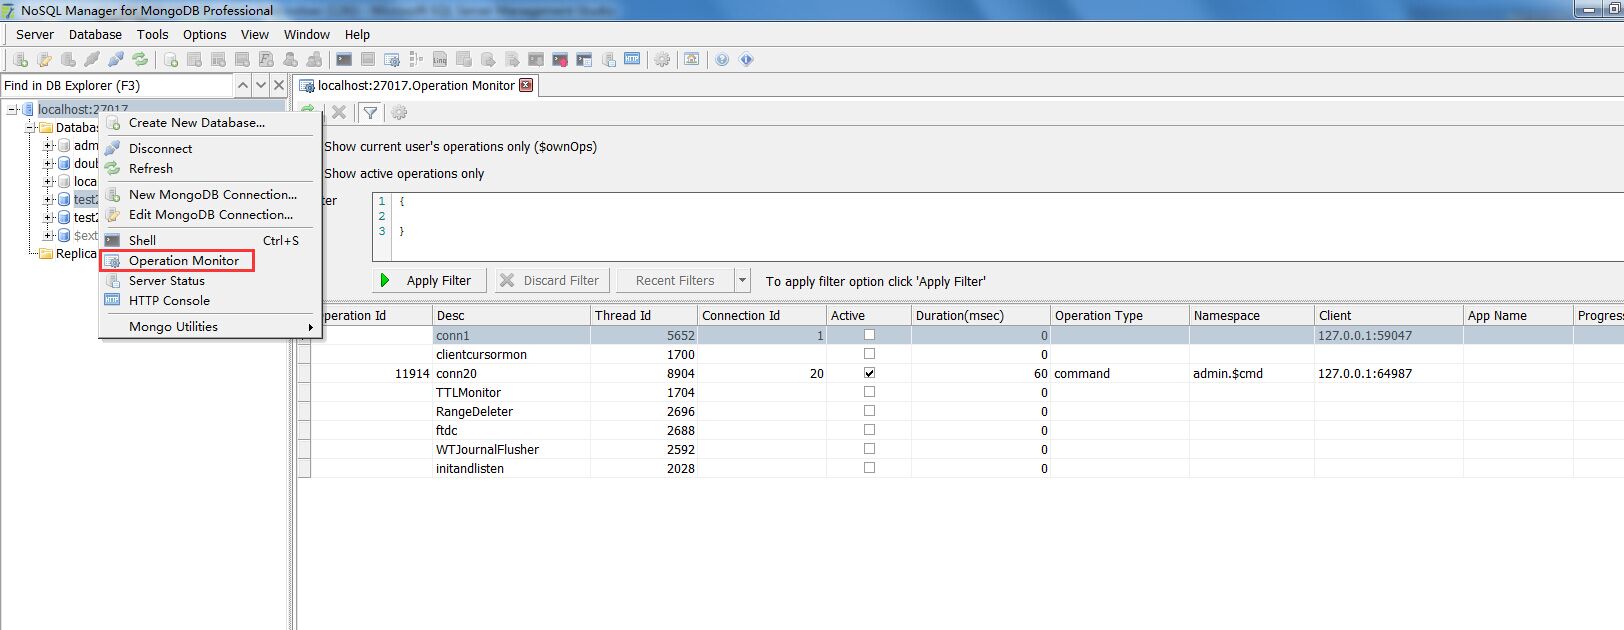Expand the Mongo Utilities submenu
The image size is (1624, 630).
click(x=210, y=327)
